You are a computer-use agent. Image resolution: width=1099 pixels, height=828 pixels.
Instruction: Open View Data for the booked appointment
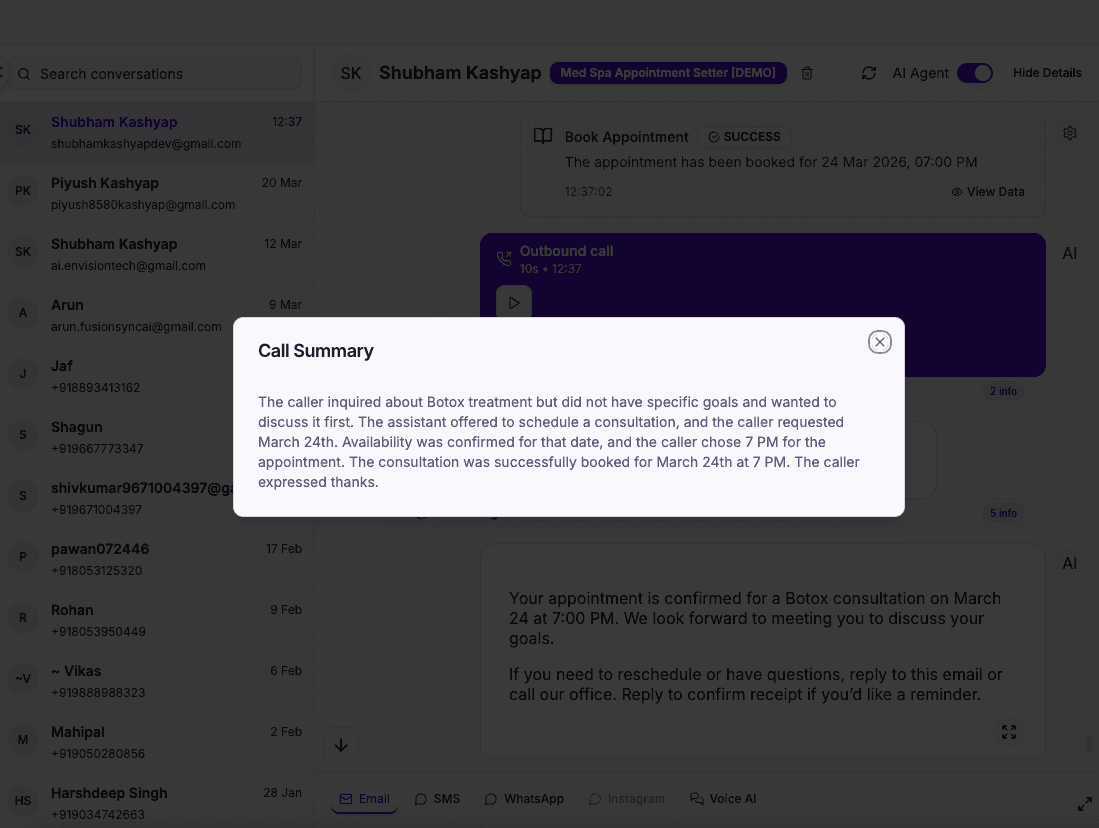(x=988, y=191)
